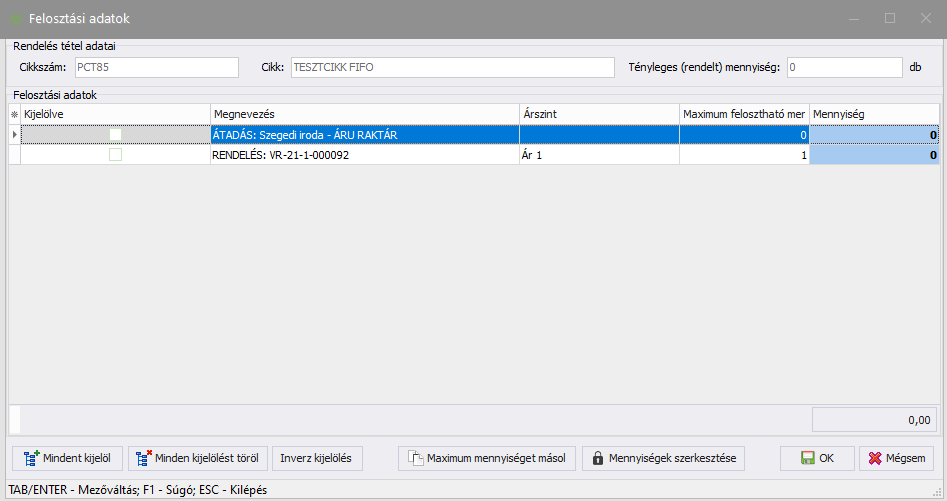Sort by the Megnevezés column header
The image size is (947, 501).
tap(364, 115)
